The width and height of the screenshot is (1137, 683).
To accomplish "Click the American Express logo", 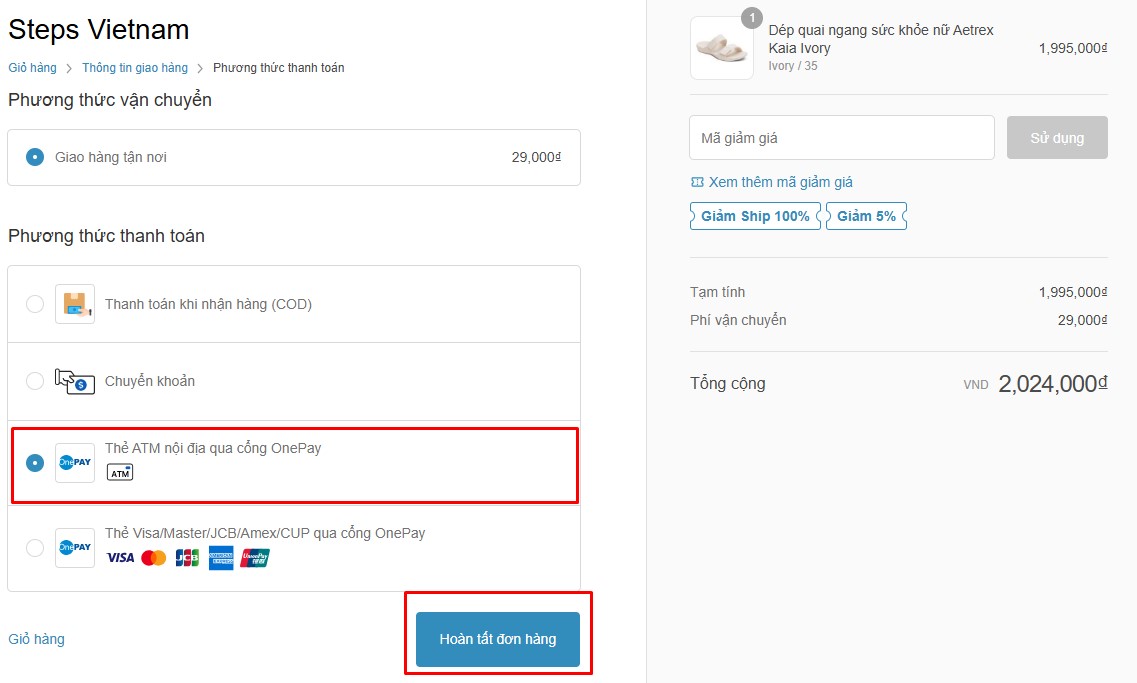I will (x=221, y=558).
